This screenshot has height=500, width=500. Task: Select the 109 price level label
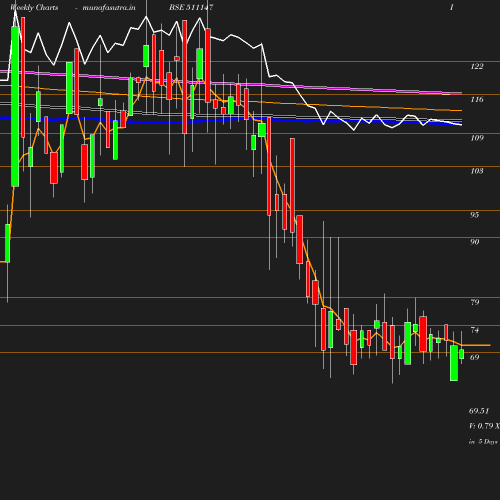(477, 138)
